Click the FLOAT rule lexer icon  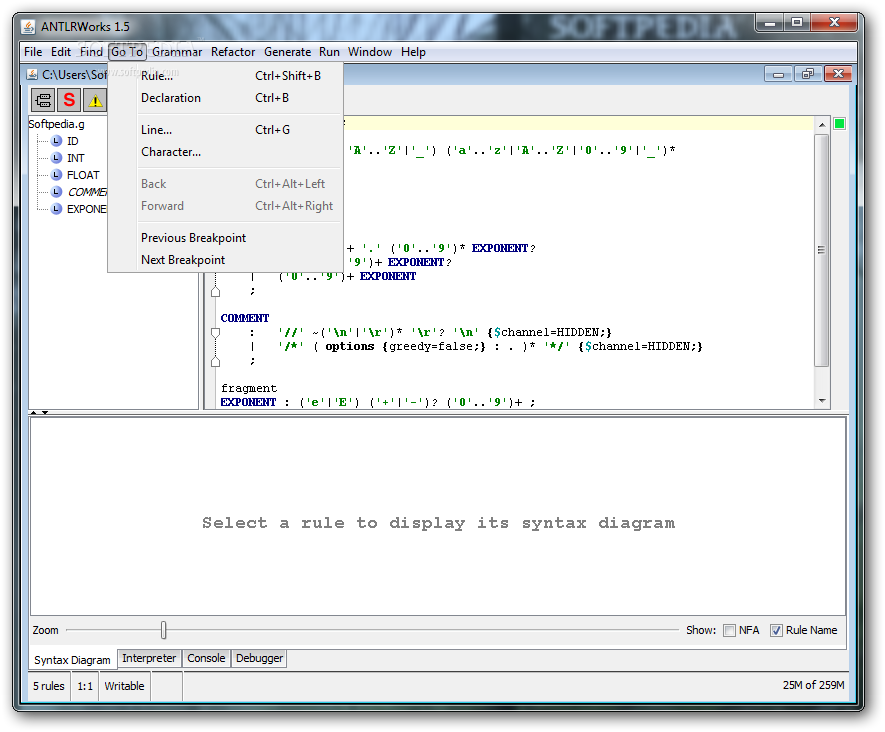coord(56,174)
